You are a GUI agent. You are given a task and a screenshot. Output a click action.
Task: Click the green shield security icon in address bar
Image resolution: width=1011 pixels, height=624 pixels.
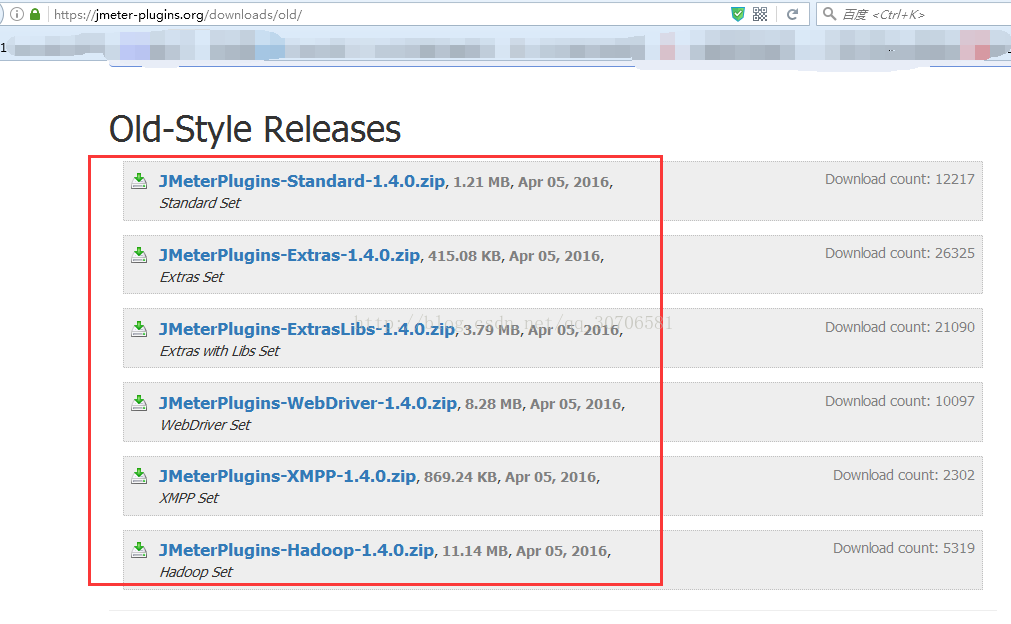click(x=738, y=14)
